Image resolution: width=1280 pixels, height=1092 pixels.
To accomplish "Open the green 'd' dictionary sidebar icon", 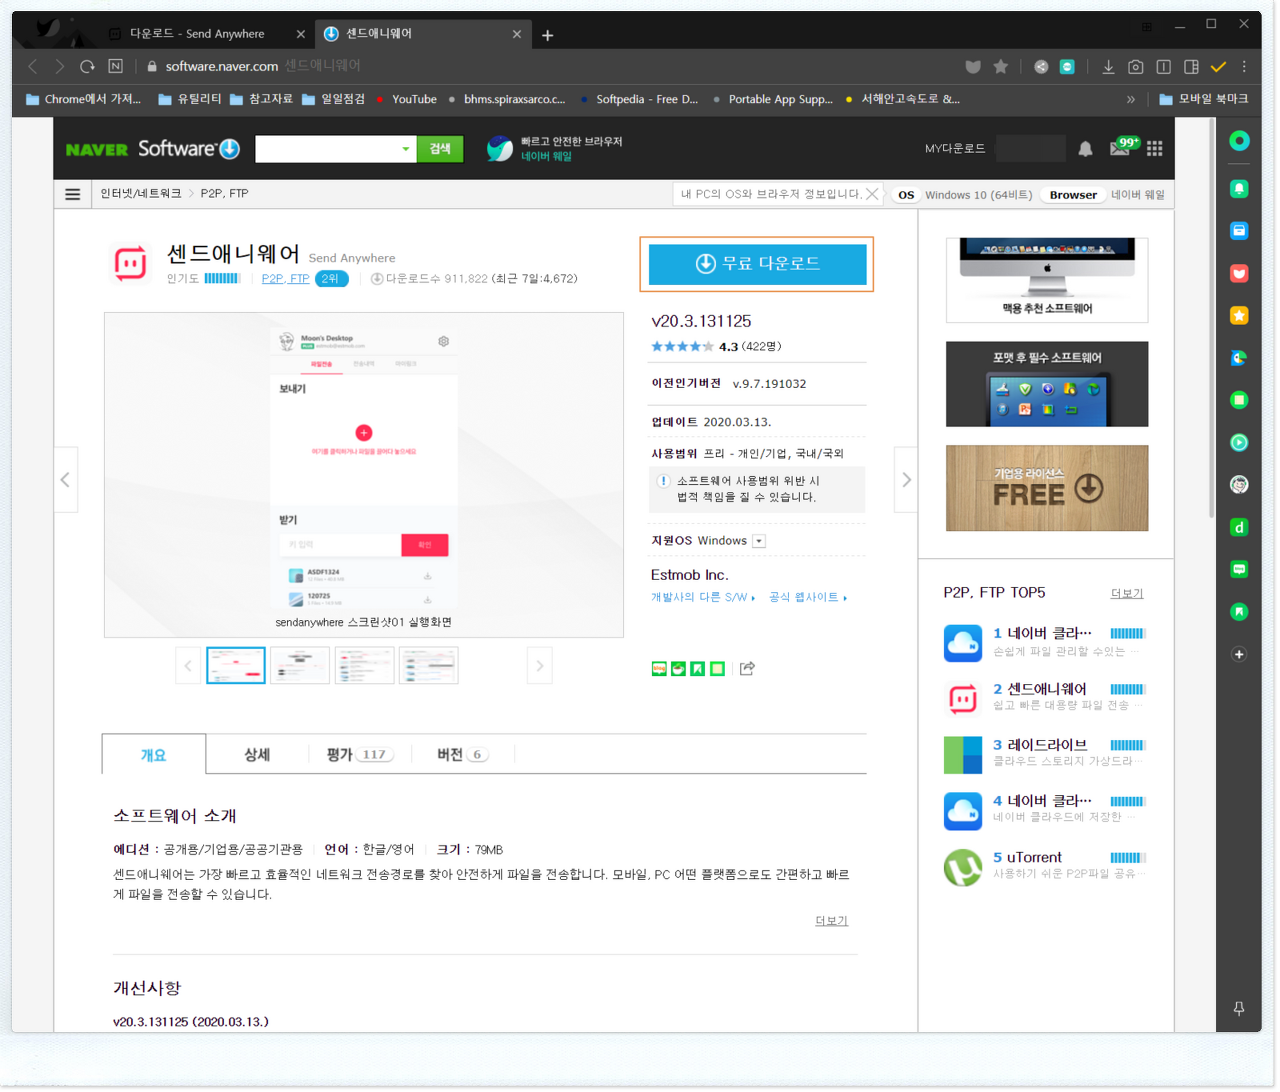I will (x=1239, y=527).
